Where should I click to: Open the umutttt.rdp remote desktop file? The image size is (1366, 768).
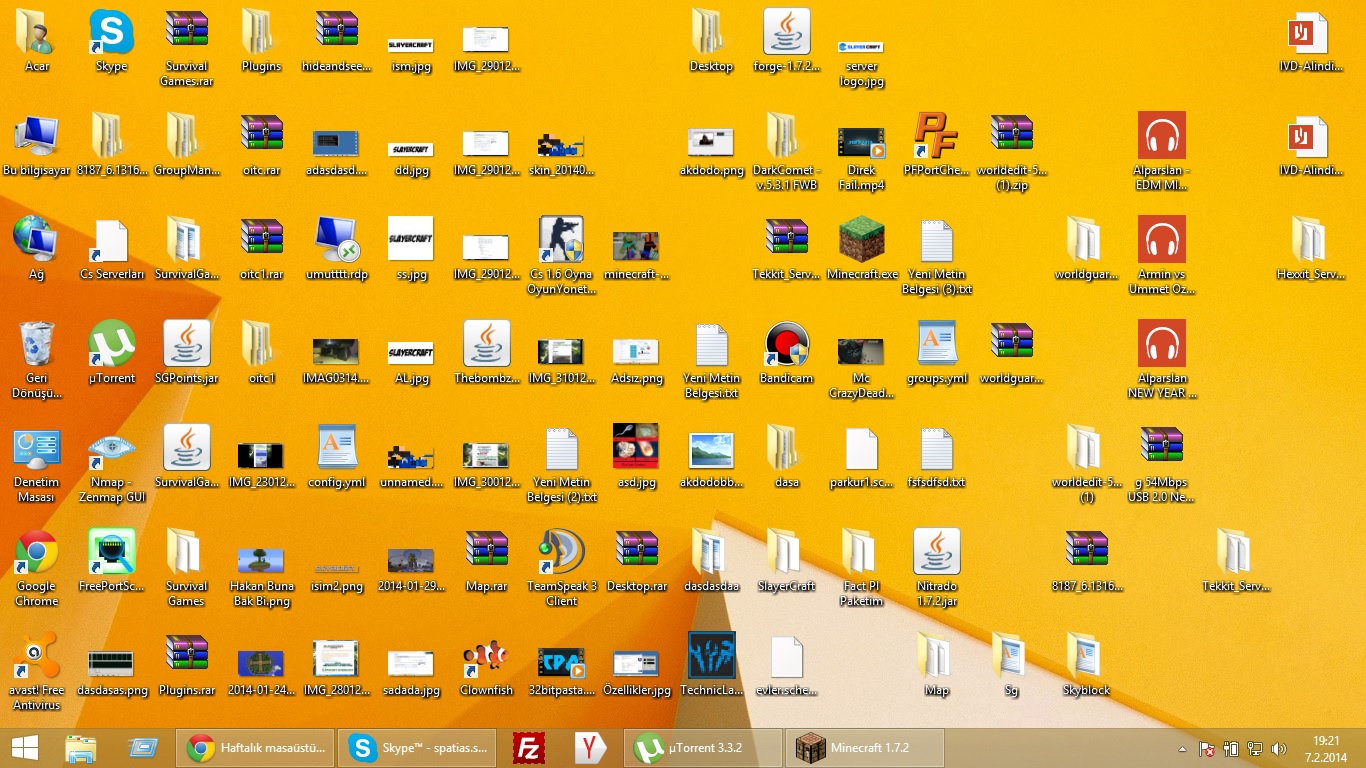coord(336,250)
